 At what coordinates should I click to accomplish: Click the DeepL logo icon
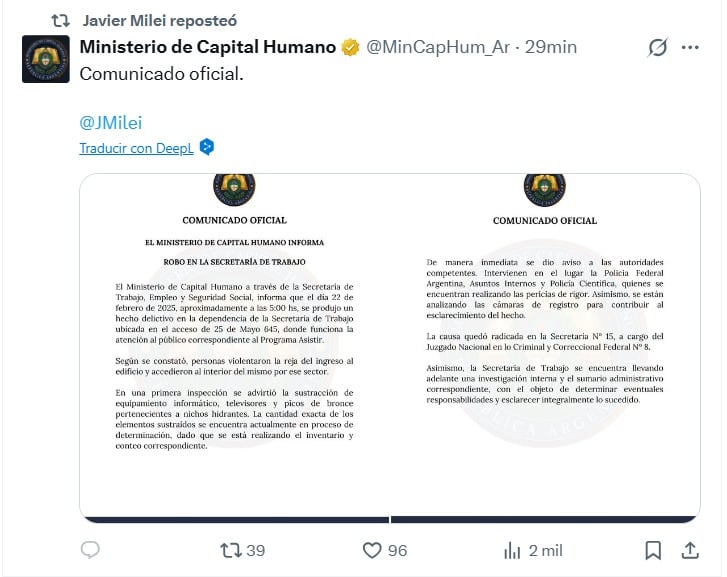coord(207,147)
